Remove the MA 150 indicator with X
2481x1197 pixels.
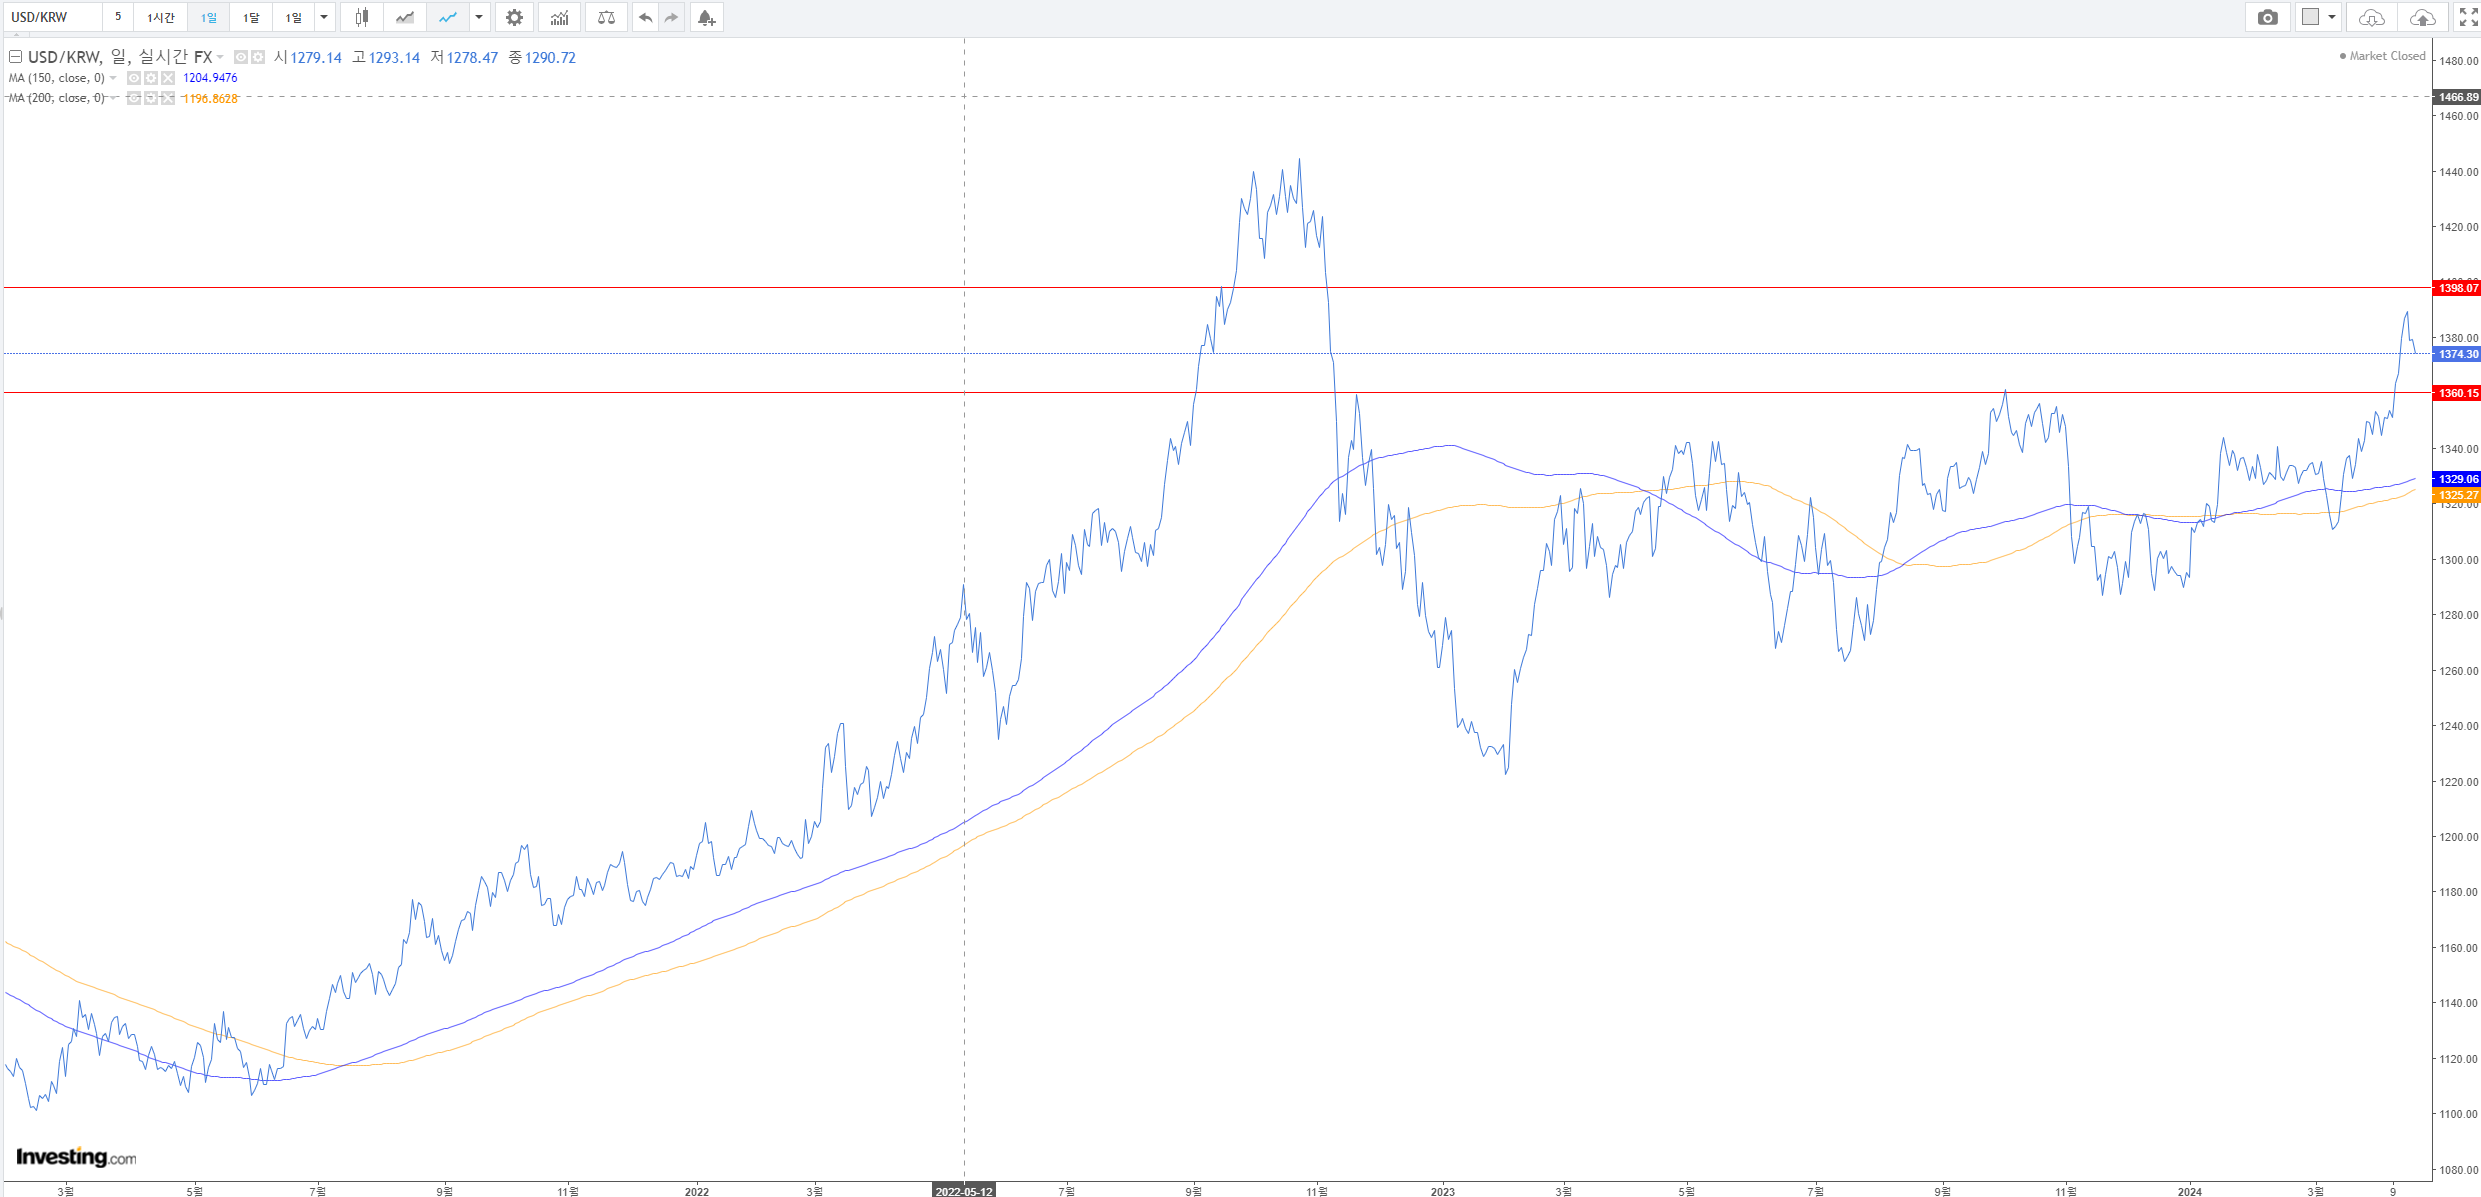click(x=168, y=78)
